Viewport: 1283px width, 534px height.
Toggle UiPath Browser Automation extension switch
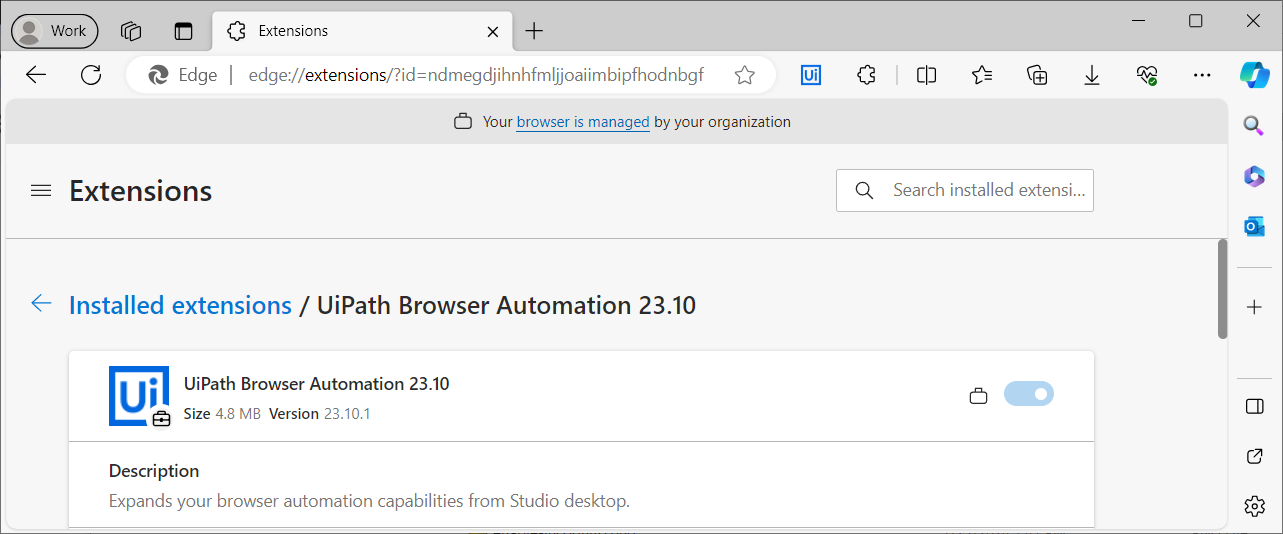1029,394
